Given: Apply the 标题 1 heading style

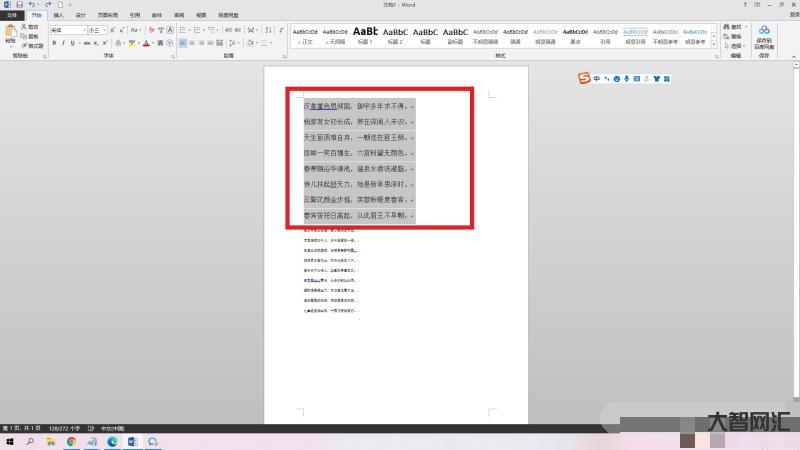Looking at the screenshot, I should coord(363,35).
